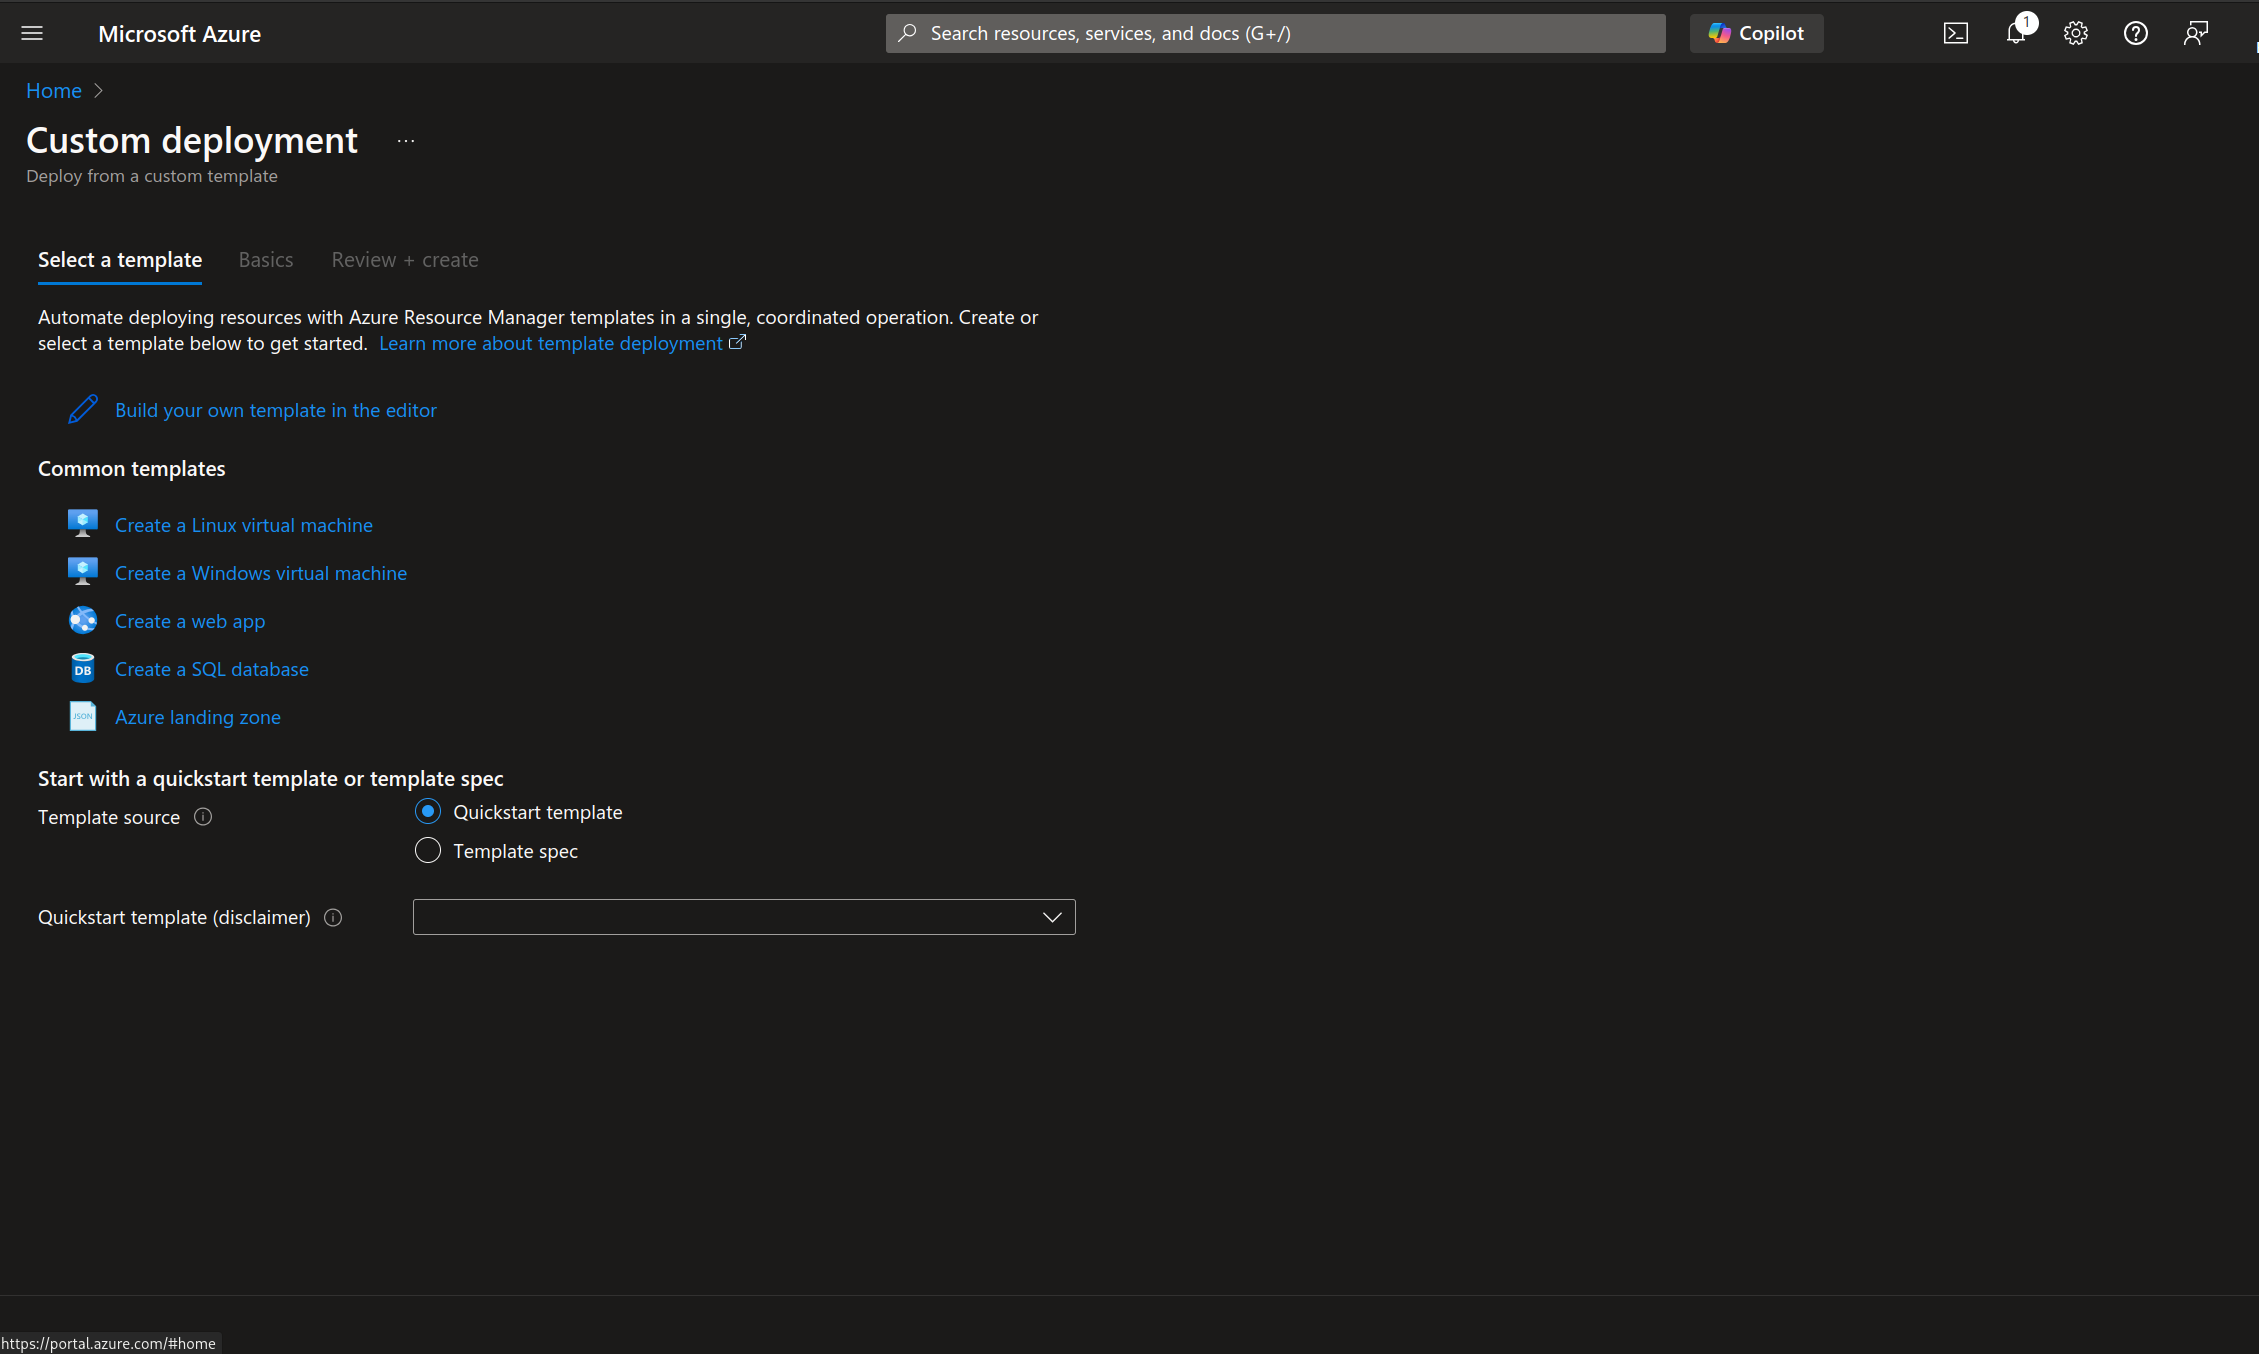
Task: Click the search magnifier icon
Action: (x=908, y=33)
